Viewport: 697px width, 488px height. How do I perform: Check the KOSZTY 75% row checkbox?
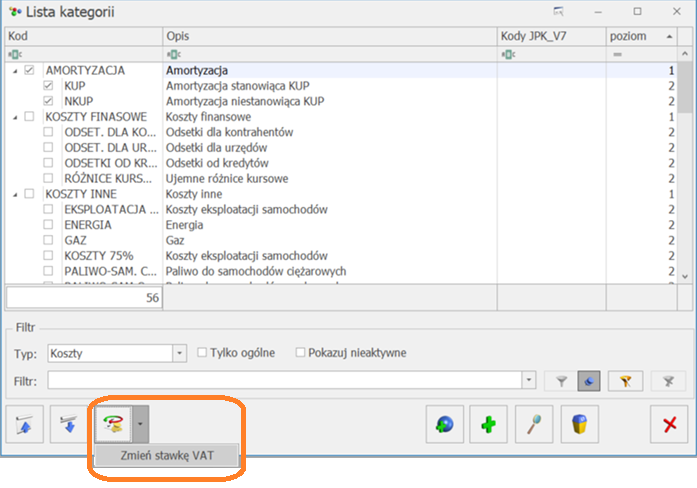click(x=48, y=256)
